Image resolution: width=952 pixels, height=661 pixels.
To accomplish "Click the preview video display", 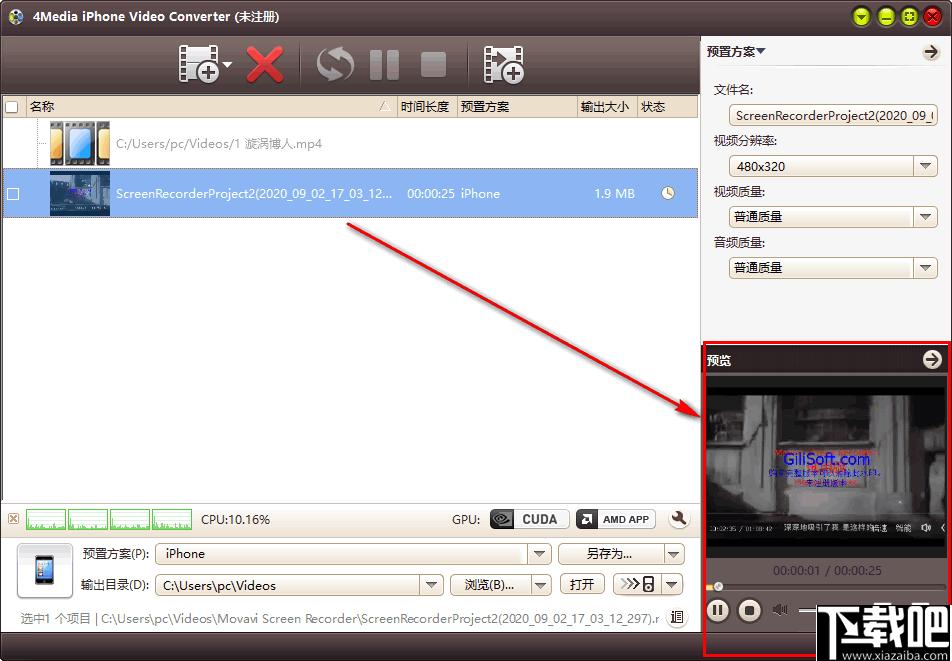I will [826, 467].
